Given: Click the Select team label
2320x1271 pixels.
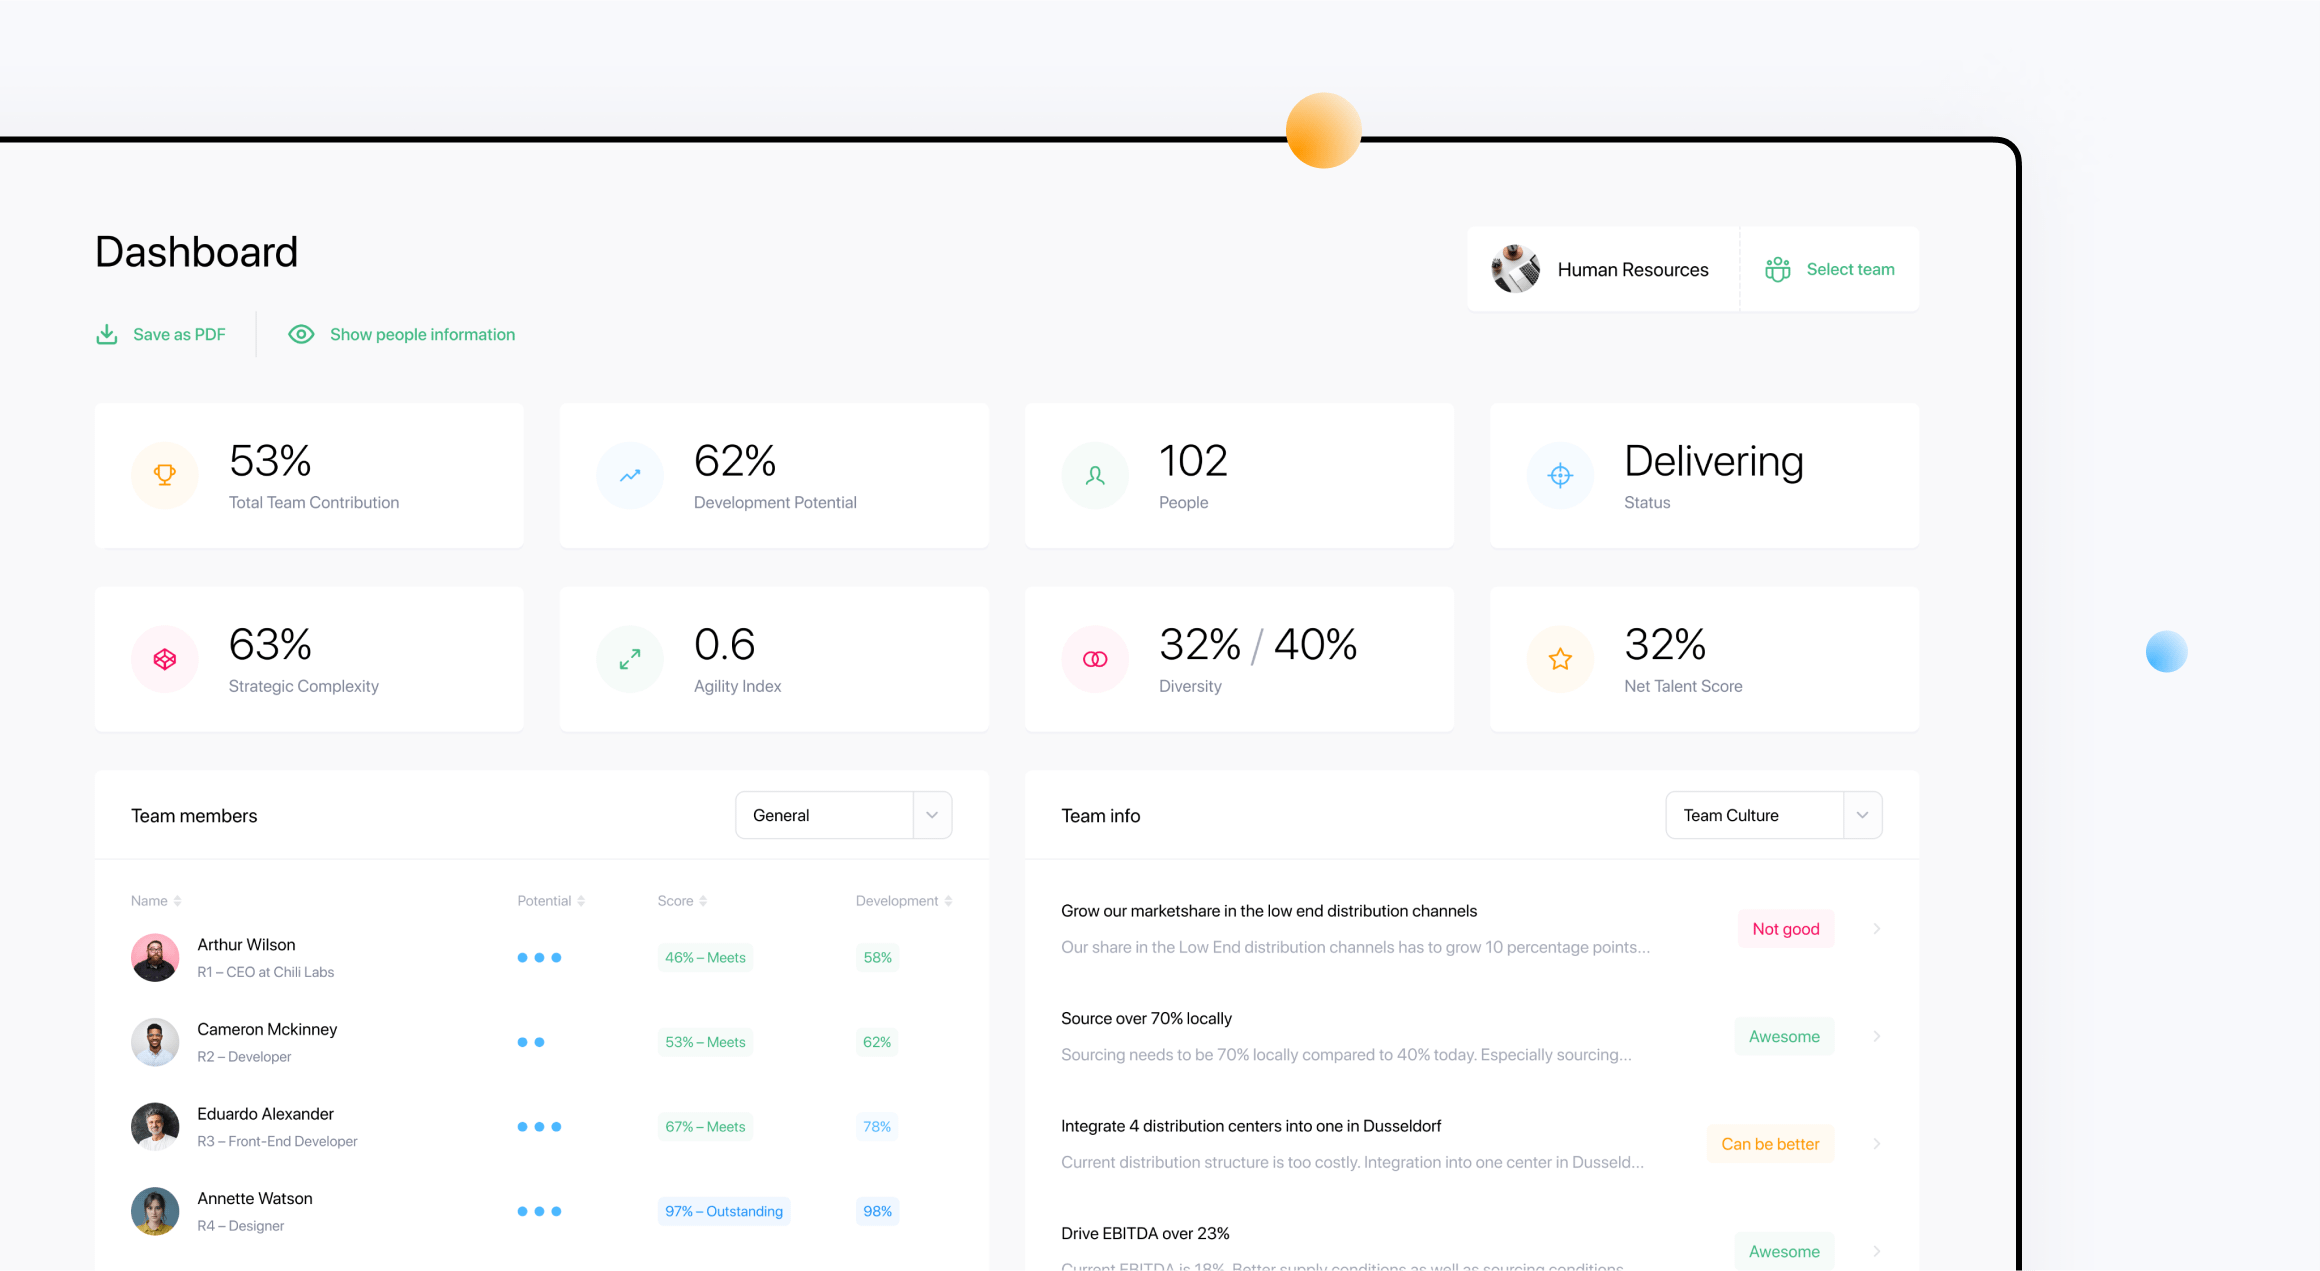Looking at the screenshot, I should point(1850,270).
